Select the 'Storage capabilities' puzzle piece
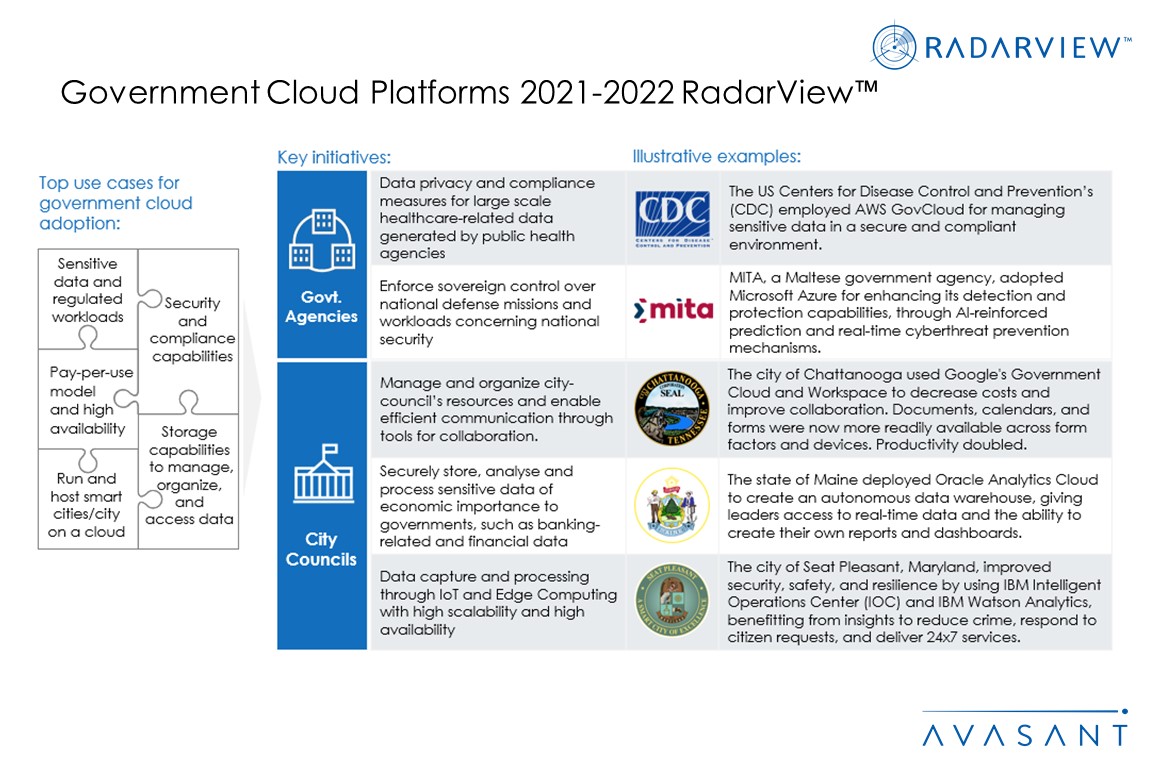Screen dimensions: 1152x768 click(x=189, y=475)
